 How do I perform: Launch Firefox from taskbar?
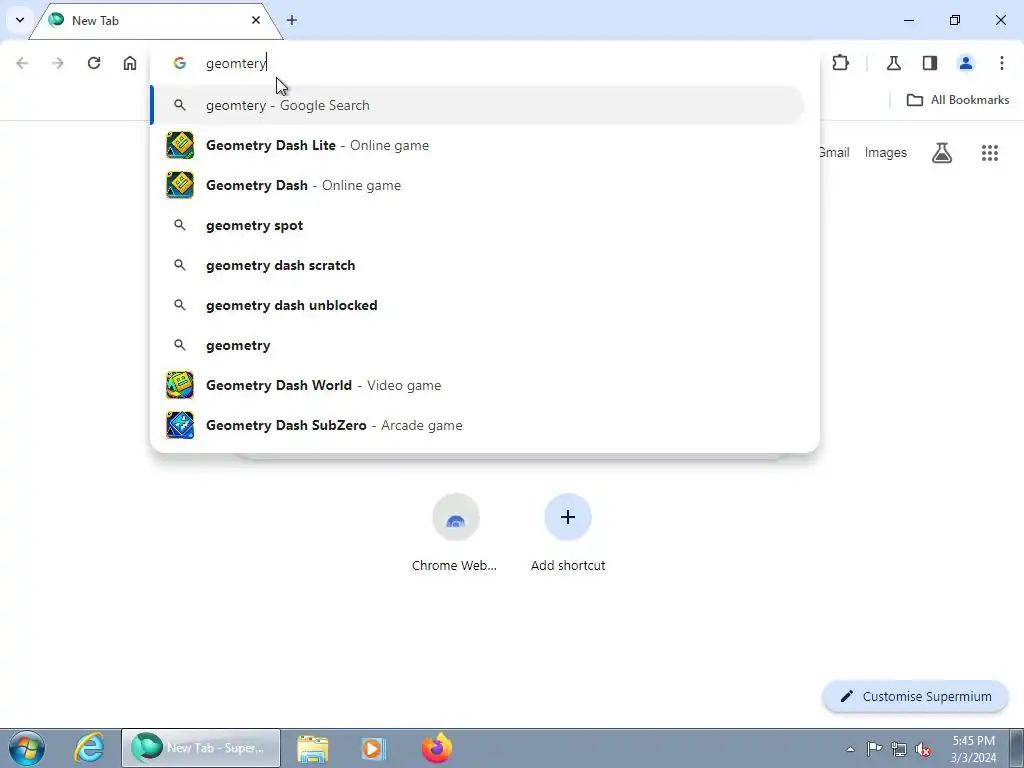pos(437,748)
